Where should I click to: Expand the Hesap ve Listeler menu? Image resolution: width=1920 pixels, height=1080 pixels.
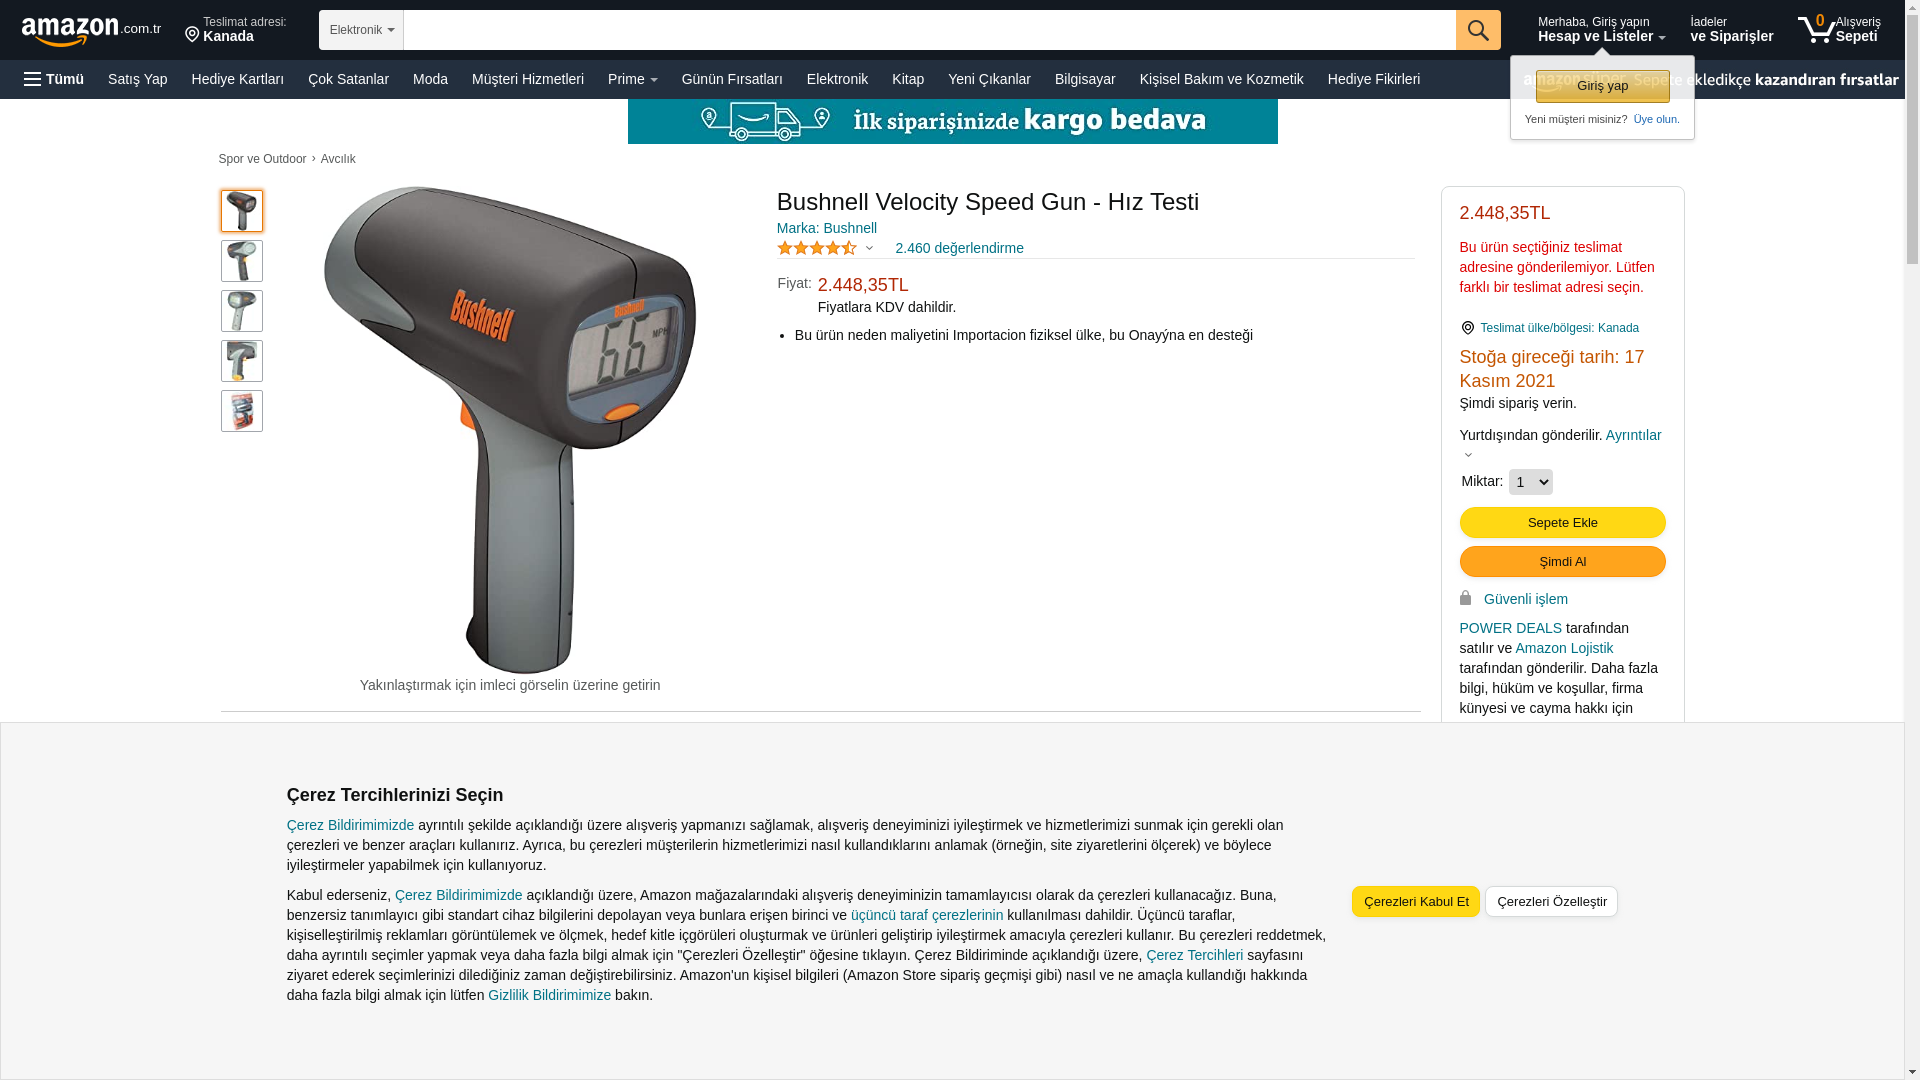pos(1601,30)
